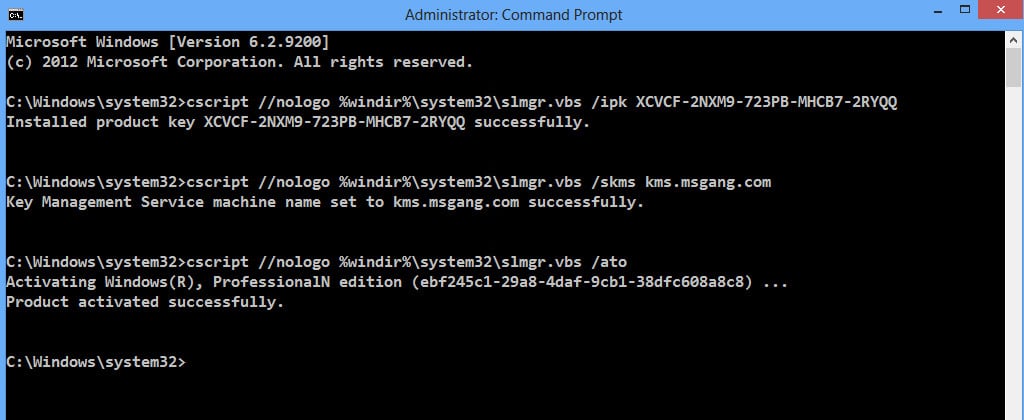1024x420 pixels.
Task: Click the 'Installed product key' result line
Action: (x=298, y=122)
